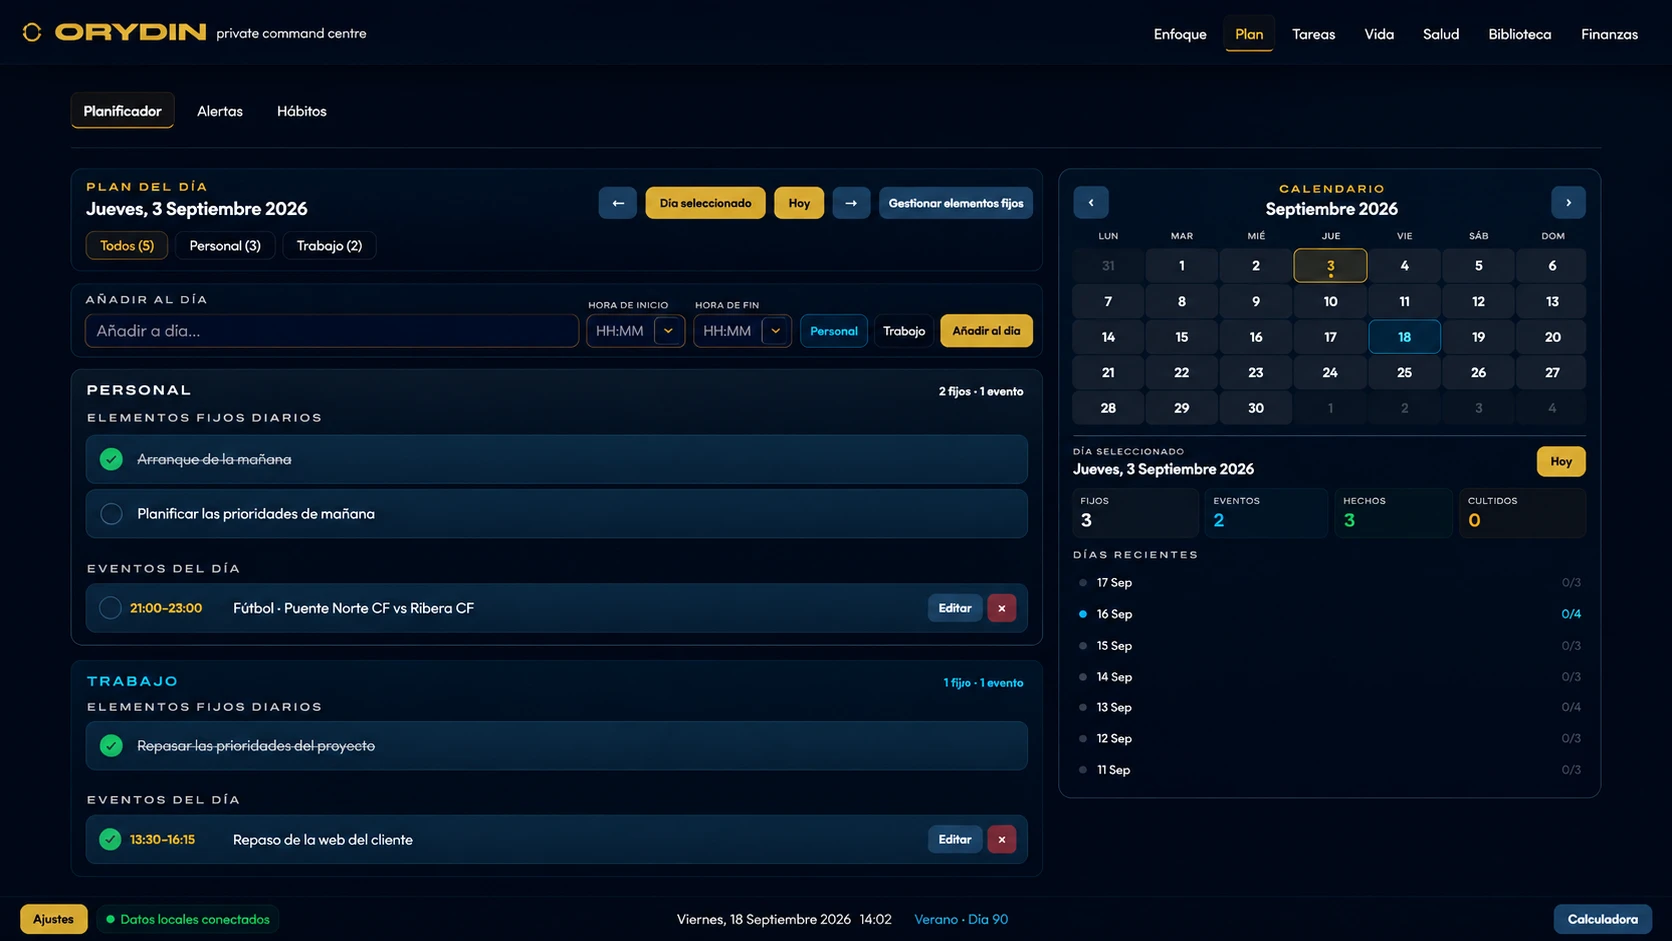This screenshot has height=941, width=1672.
Task: Open recent day 13 Sep
Action: [1330, 707]
